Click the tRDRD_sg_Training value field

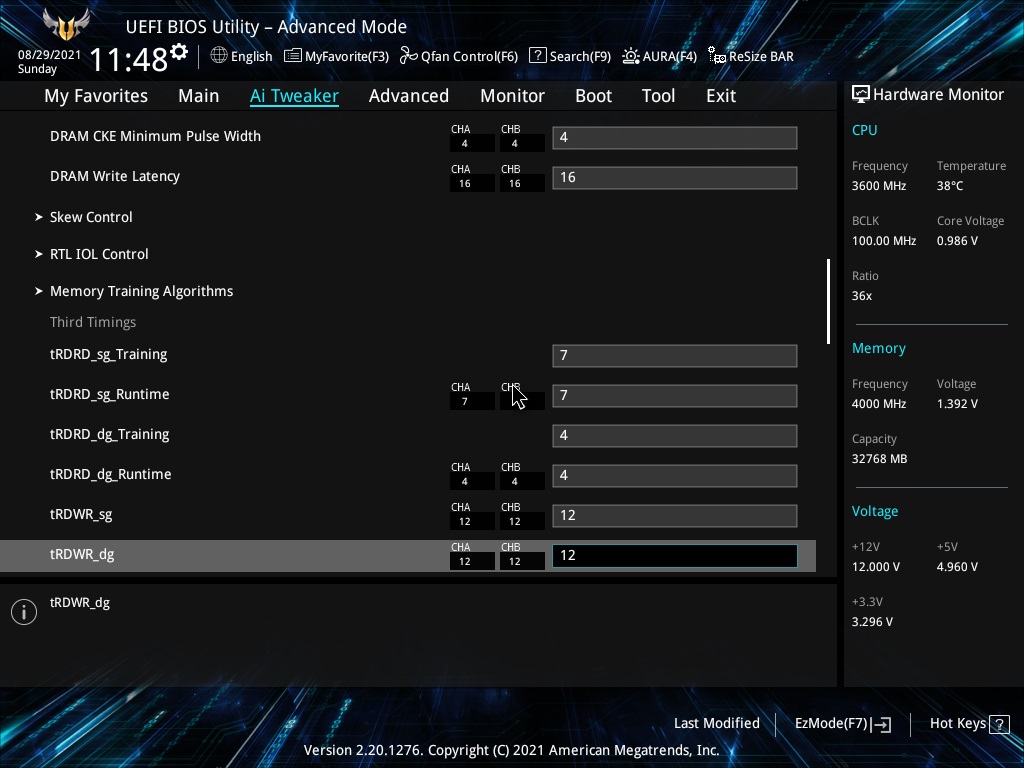(675, 356)
